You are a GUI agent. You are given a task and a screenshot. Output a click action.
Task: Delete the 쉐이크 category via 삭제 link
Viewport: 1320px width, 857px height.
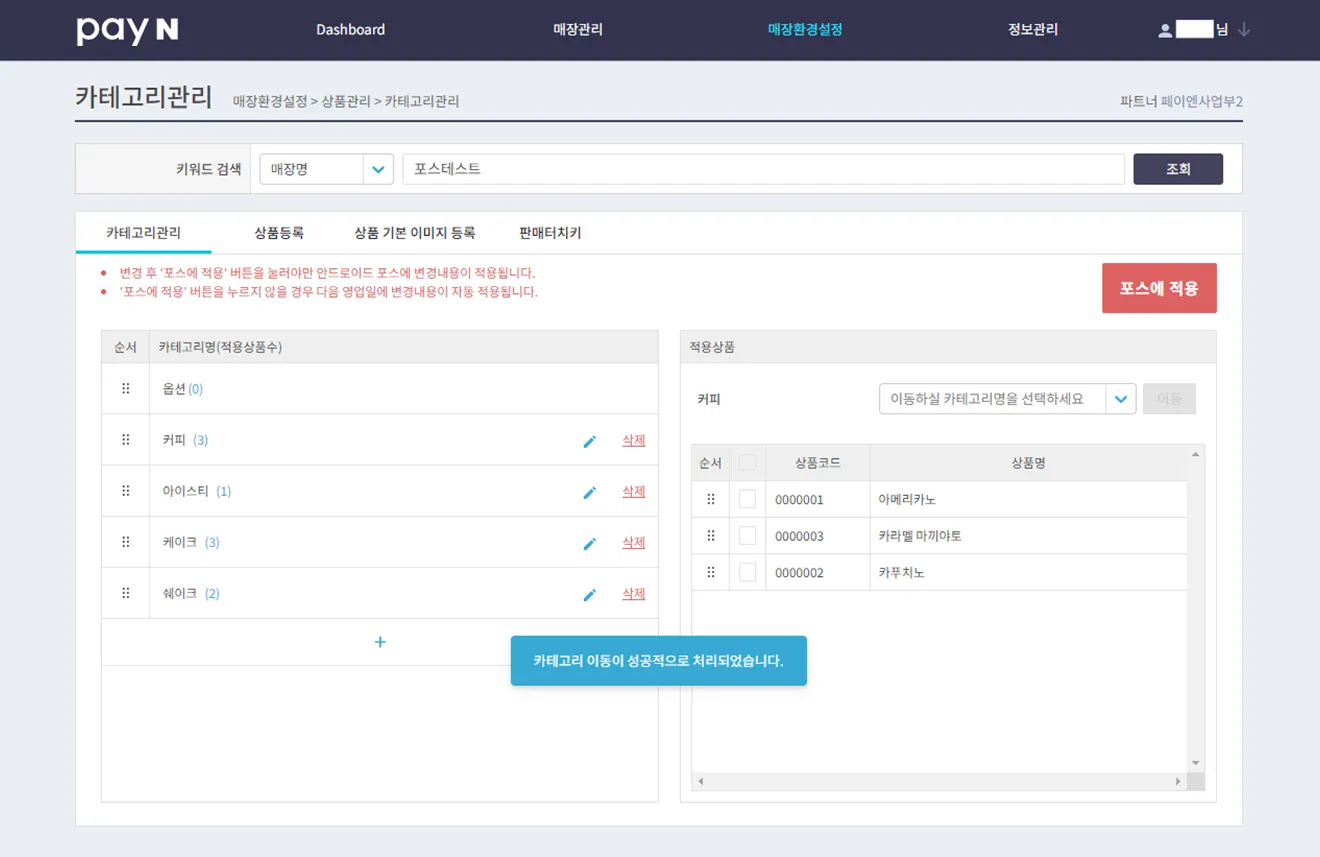pos(634,593)
